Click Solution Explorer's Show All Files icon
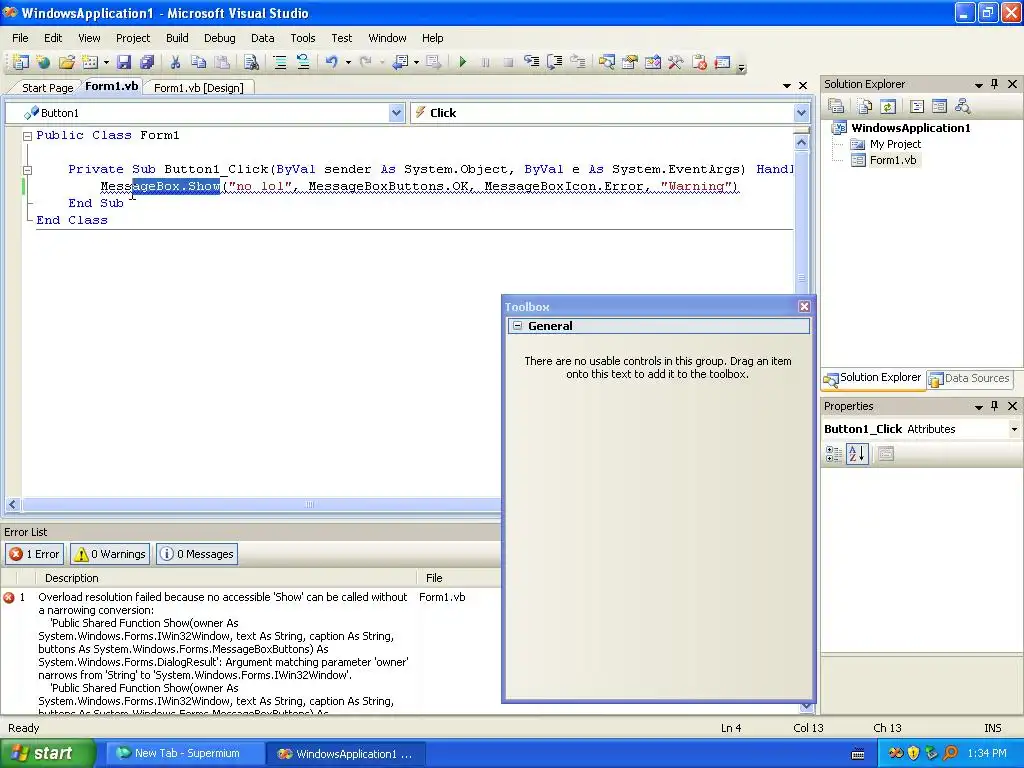Viewport: 1024px width, 768px height. [x=865, y=106]
